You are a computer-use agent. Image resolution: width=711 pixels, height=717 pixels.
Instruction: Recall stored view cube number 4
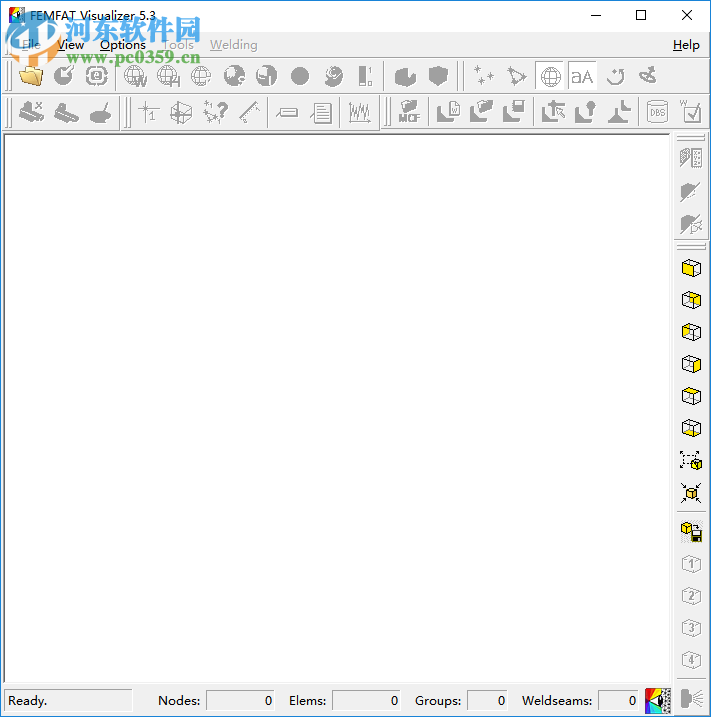click(x=691, y=660)
